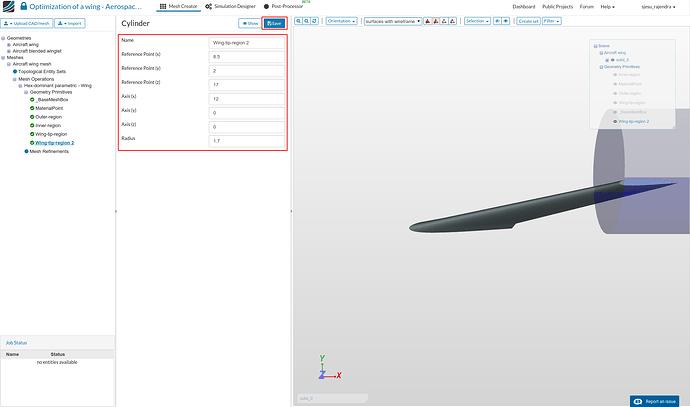Activate the first red pick-mode triangle icon
690x407 pixels.
click(427, 21)
